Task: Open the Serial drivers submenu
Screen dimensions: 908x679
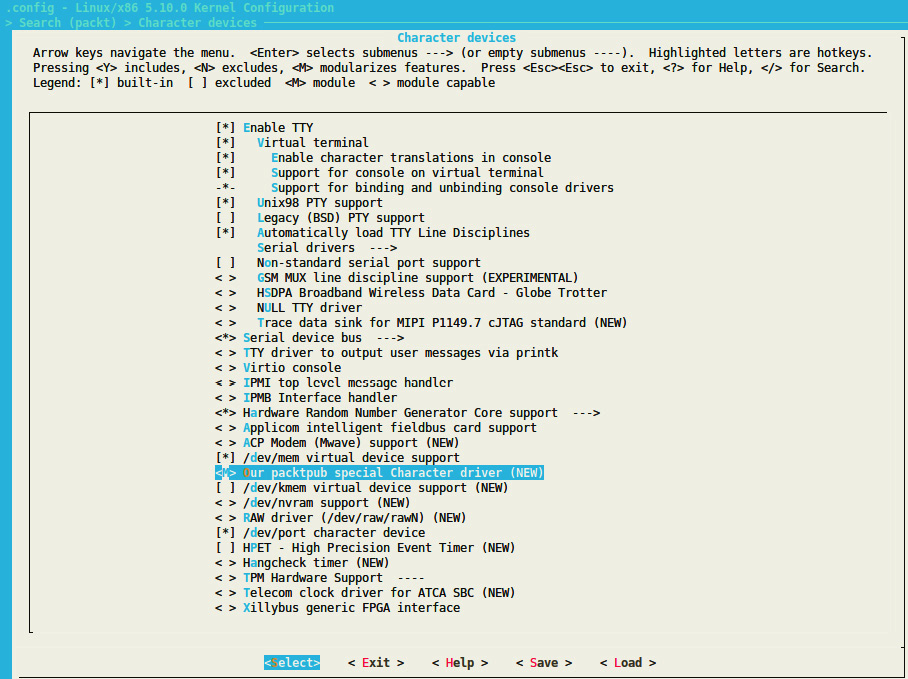Action: pos(326,248)
